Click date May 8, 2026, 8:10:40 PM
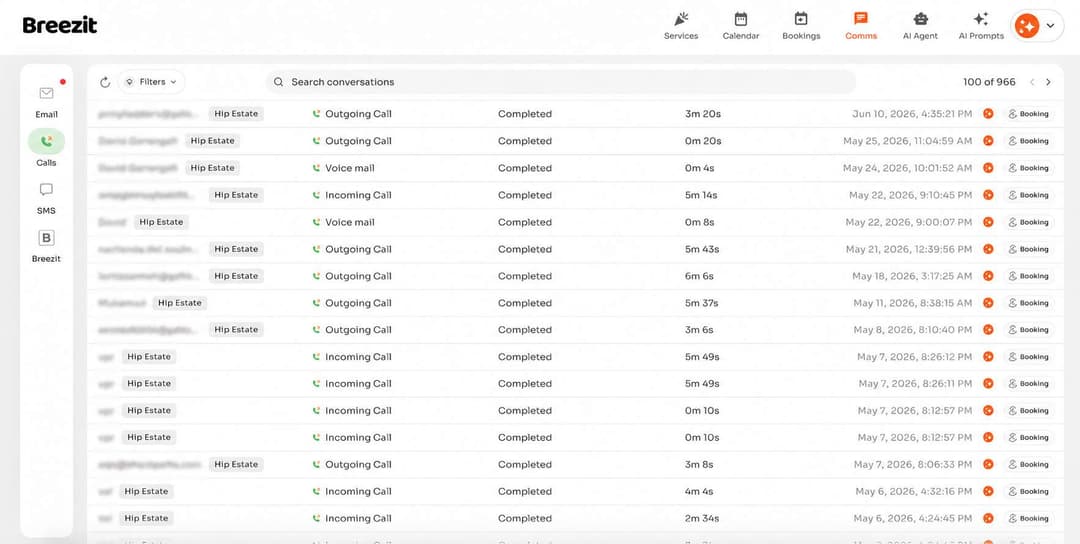The width and height of the screenshot is (1080, 544). point(913,330)
